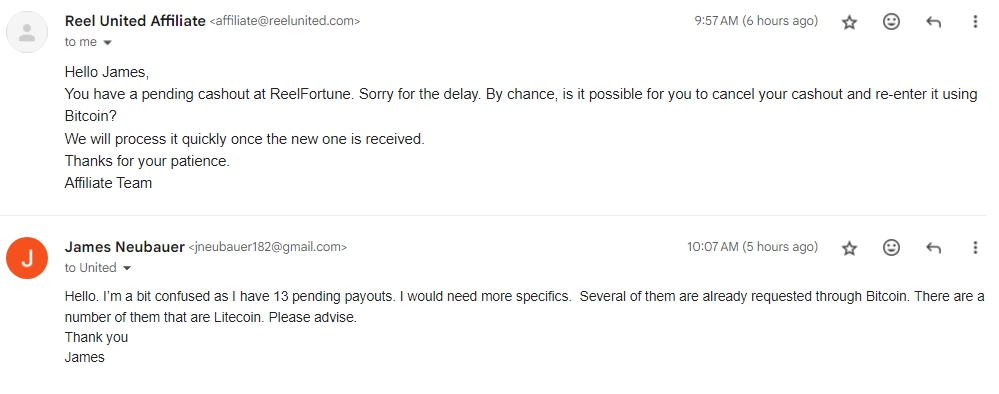Click the orange 'J' profile avatar
Screen dimensions: 999x394
click(x=27, y=258)
